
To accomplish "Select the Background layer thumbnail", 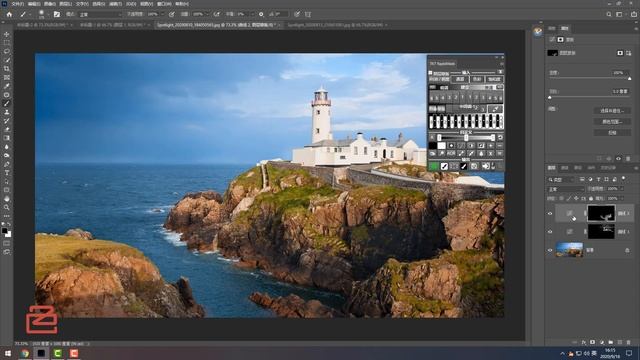I will click(569, 250).
